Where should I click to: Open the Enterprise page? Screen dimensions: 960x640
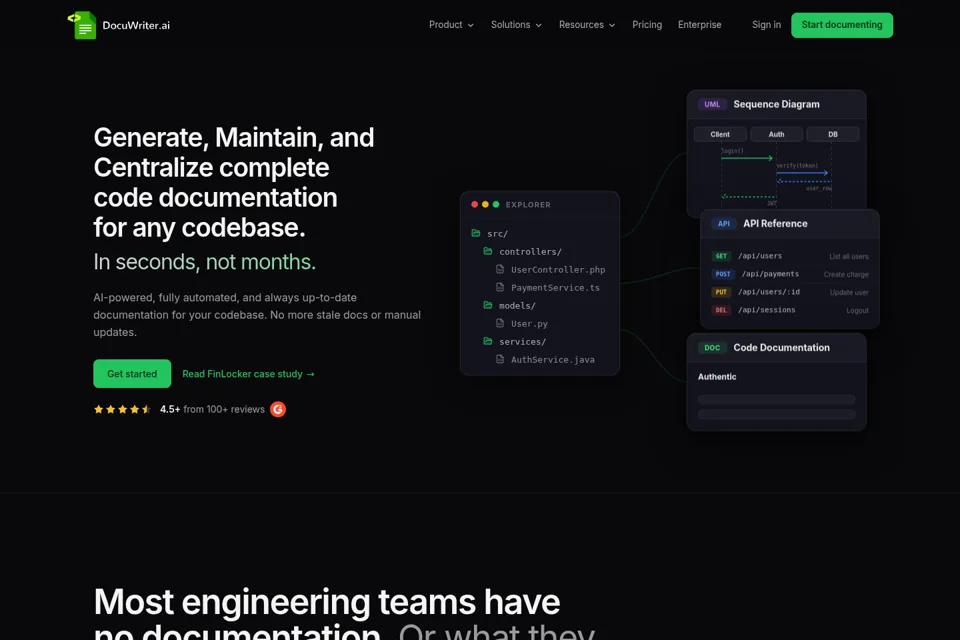pos(699,24)
